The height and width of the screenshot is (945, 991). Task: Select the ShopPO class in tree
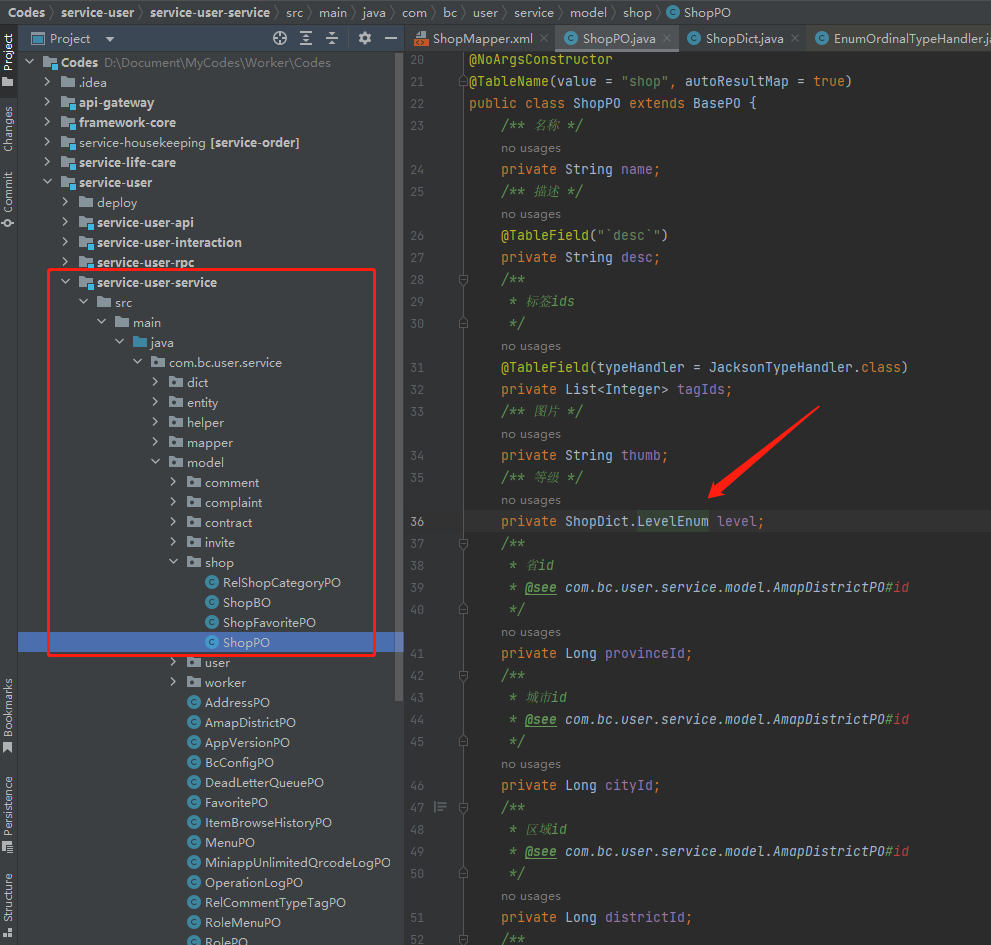[x=246, y=643]
